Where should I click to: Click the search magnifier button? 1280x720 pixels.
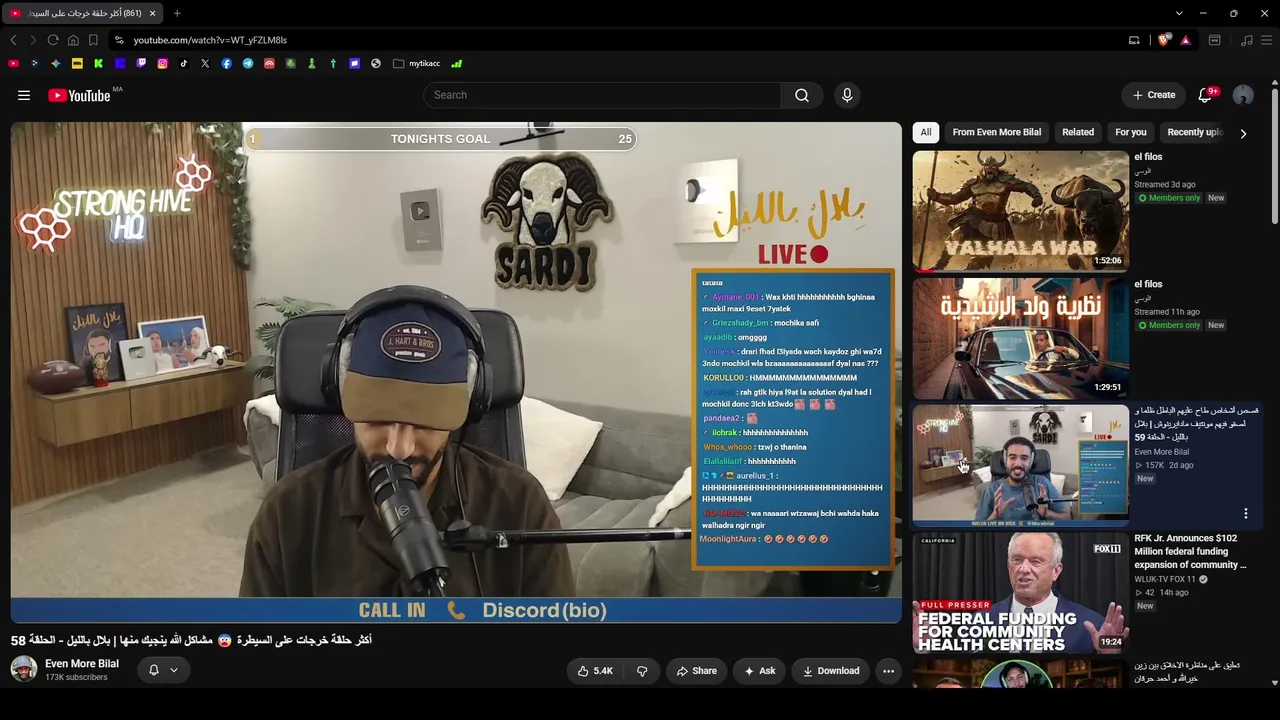point(802,95)
